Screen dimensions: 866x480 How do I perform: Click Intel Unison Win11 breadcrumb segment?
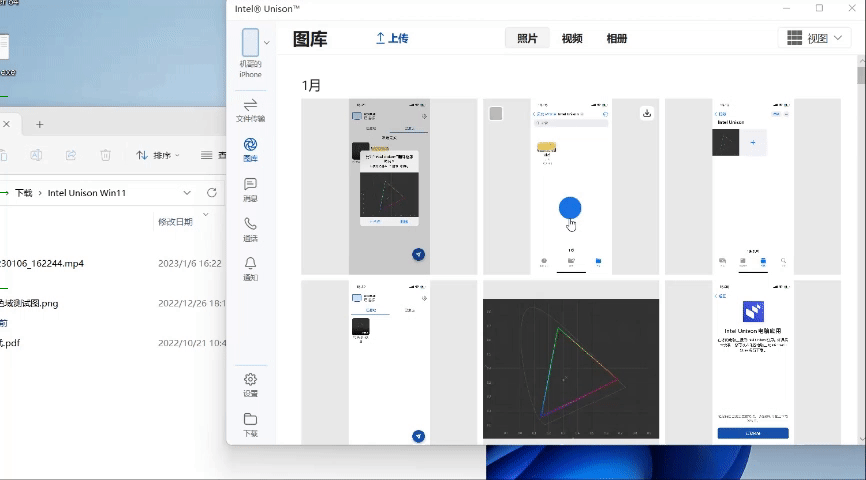(x=87, y=193)
